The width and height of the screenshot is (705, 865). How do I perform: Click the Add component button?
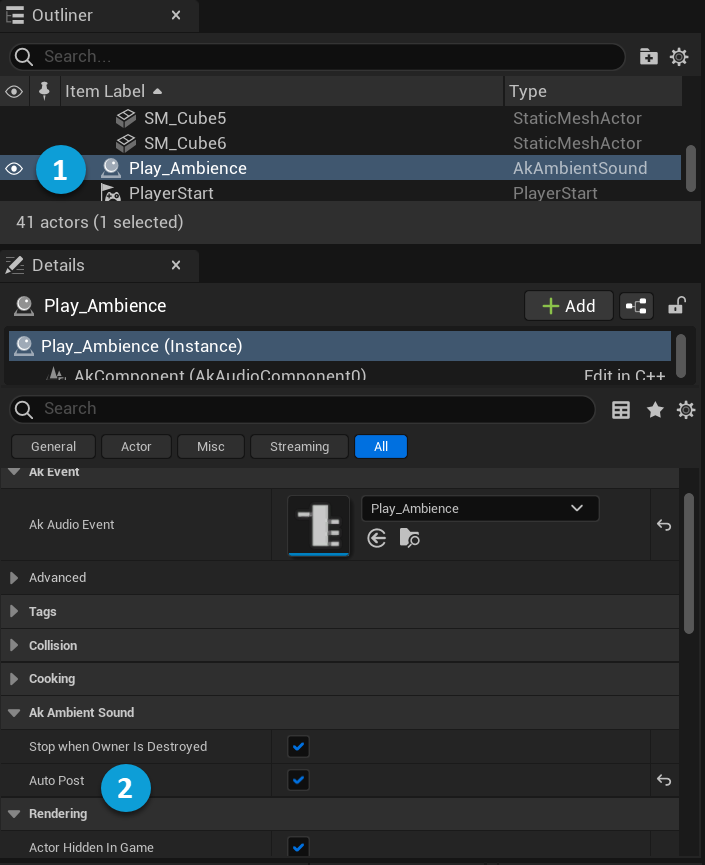[x=568, y=306]
